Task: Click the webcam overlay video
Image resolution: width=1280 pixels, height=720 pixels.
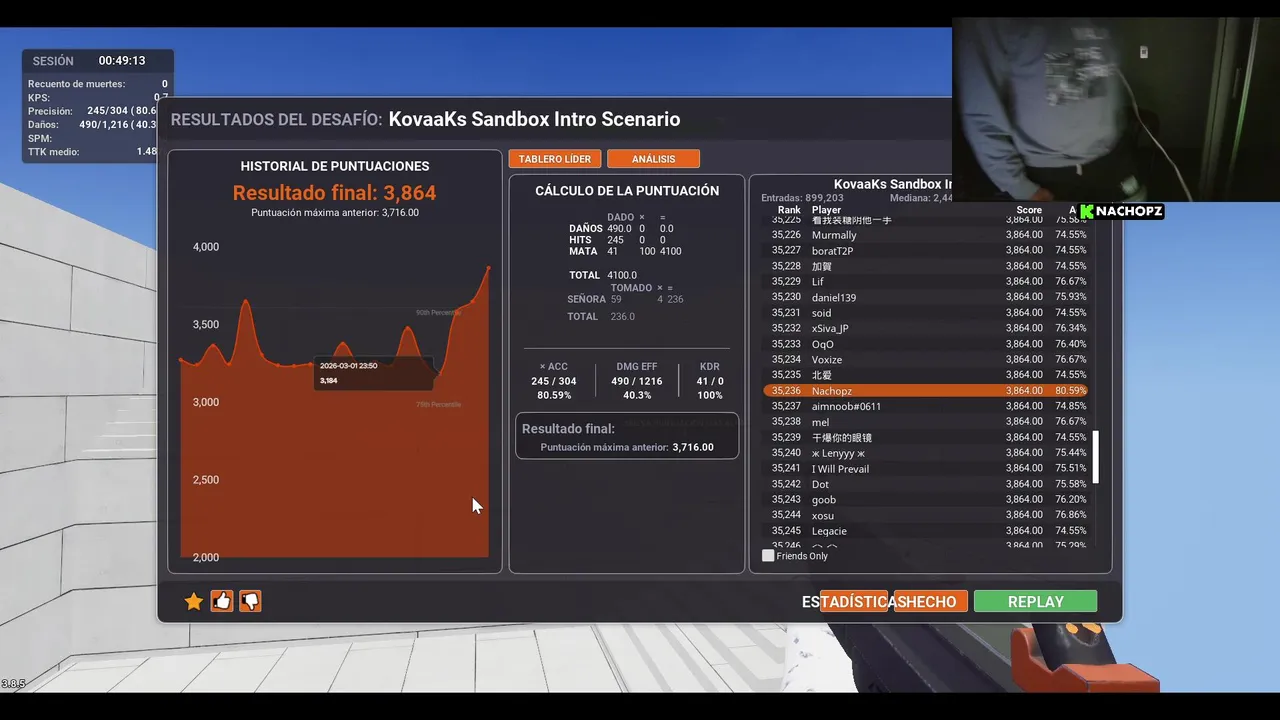Action: 1115,110
